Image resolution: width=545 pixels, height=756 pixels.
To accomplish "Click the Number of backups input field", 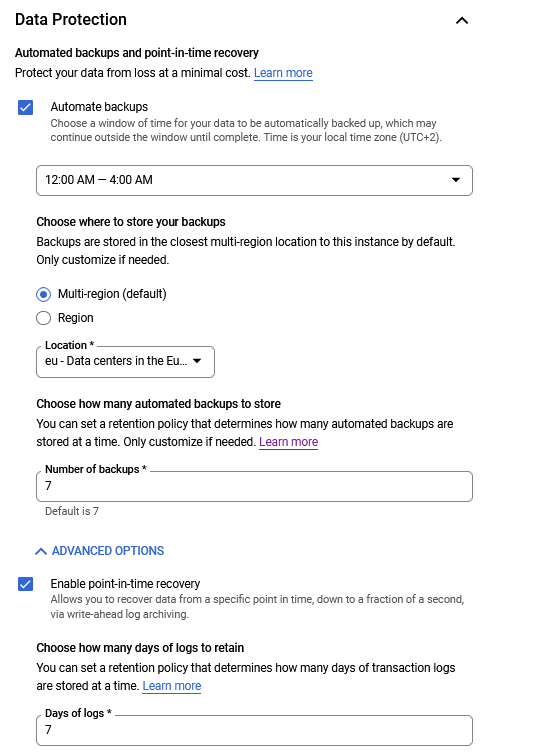I will click(x=254, y=486).
